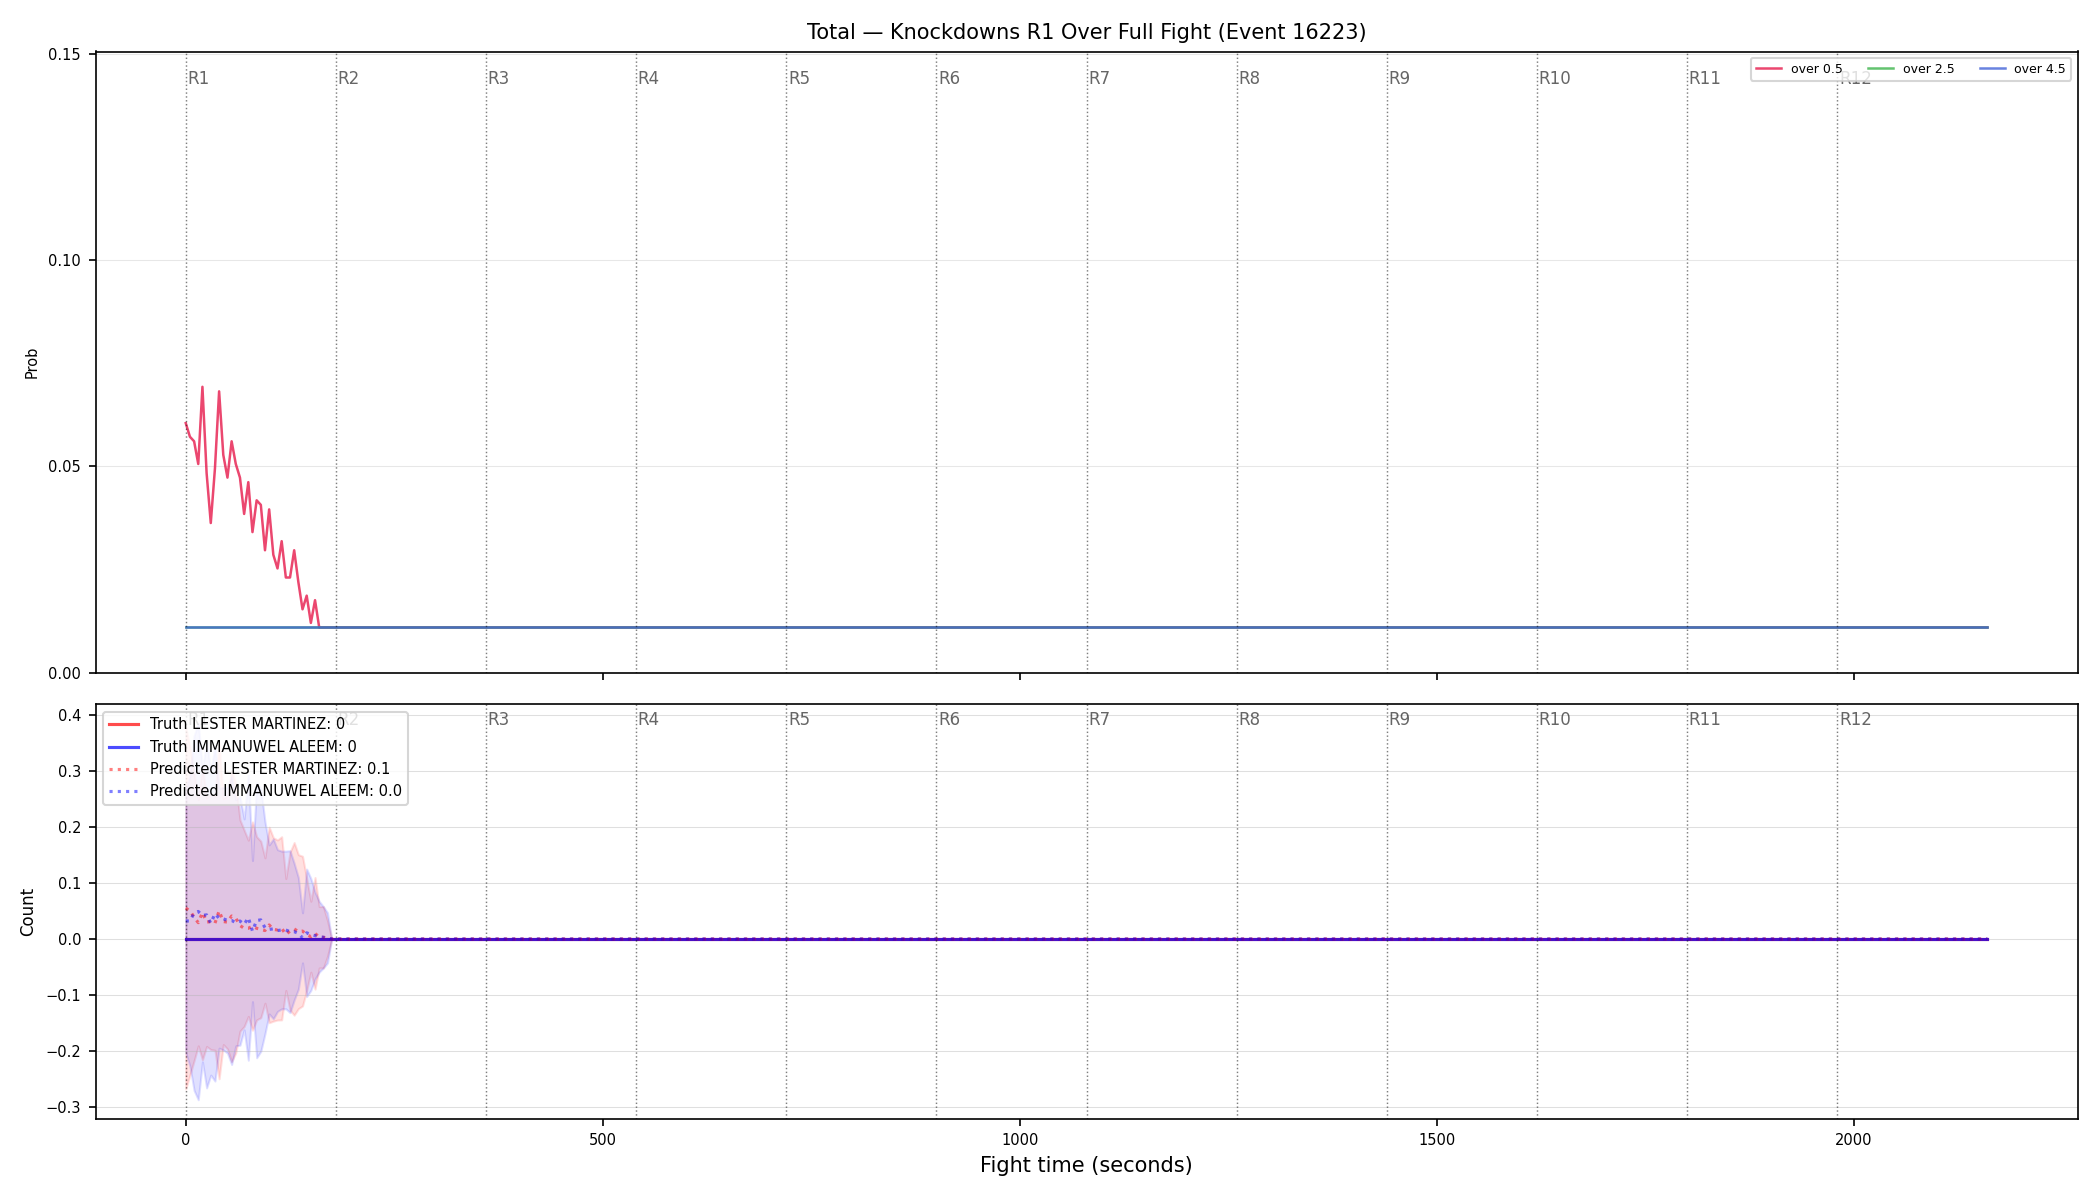Click the R5 round marker in top chart
Image resolution: width=2100 pixels, height=1200 pixels.
[799, 78]
